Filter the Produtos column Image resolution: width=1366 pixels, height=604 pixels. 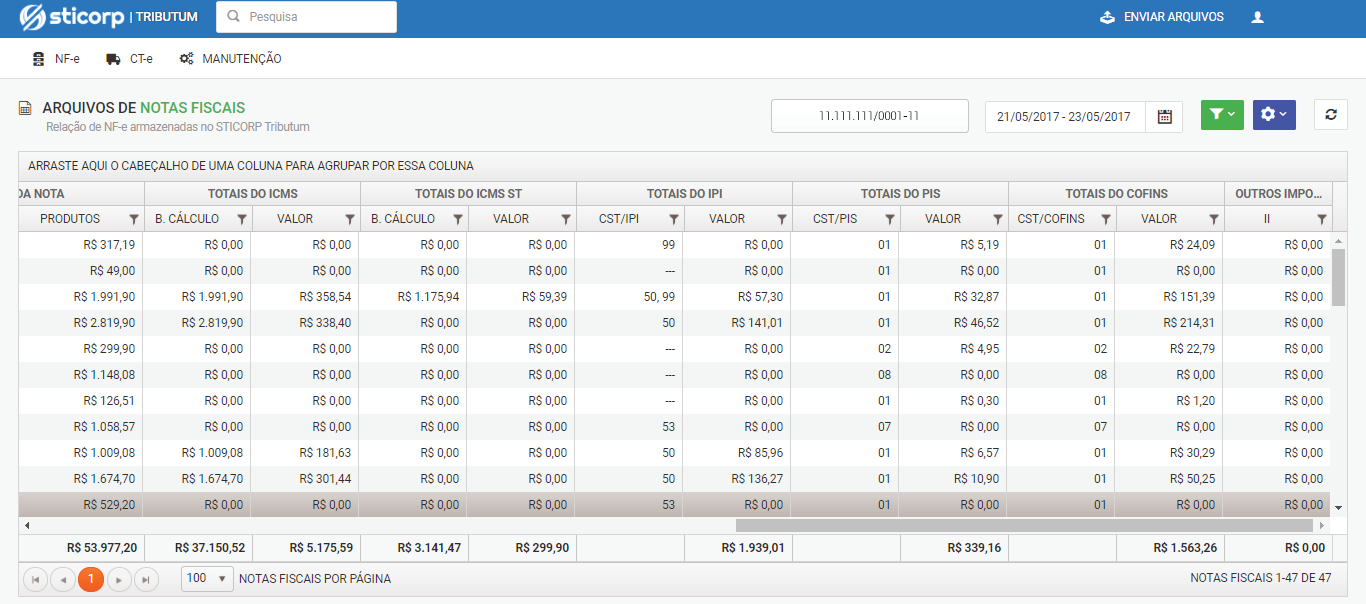134,219
